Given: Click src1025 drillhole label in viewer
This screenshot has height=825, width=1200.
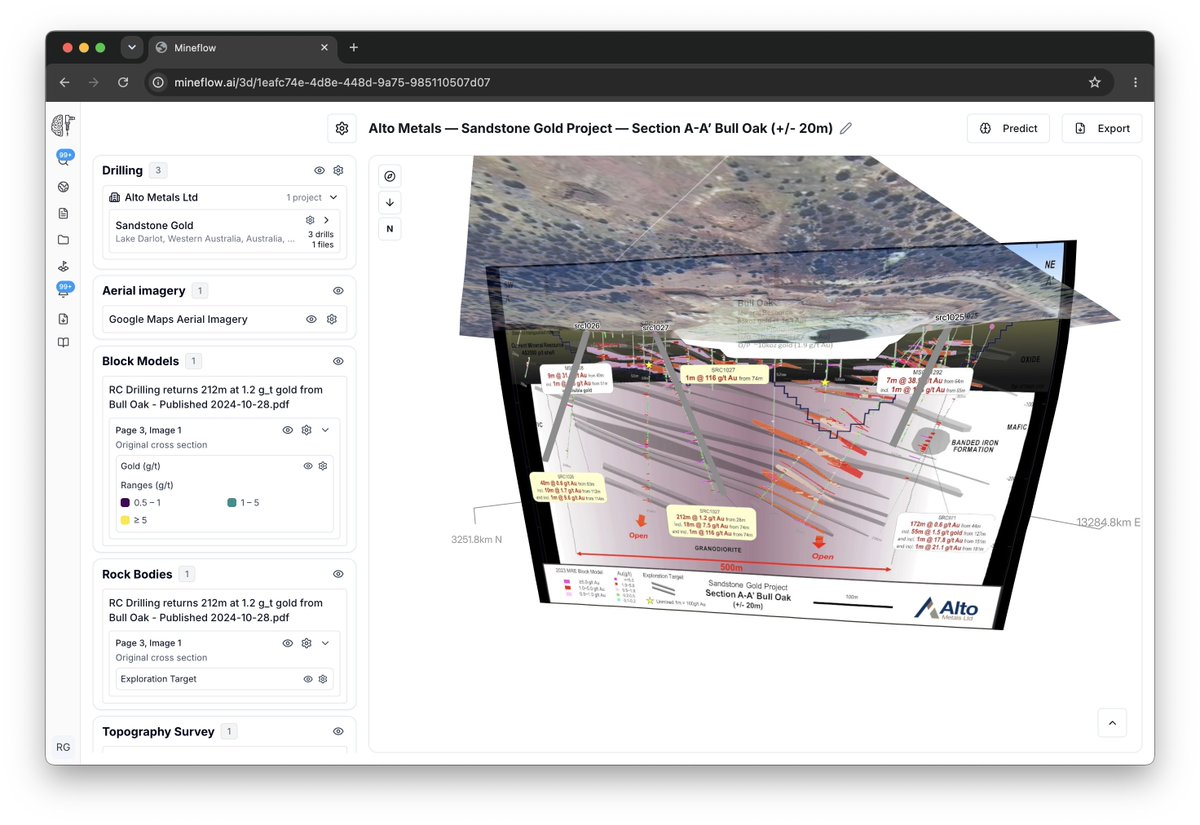Looking at the screenshot, I should click(949, 317).
